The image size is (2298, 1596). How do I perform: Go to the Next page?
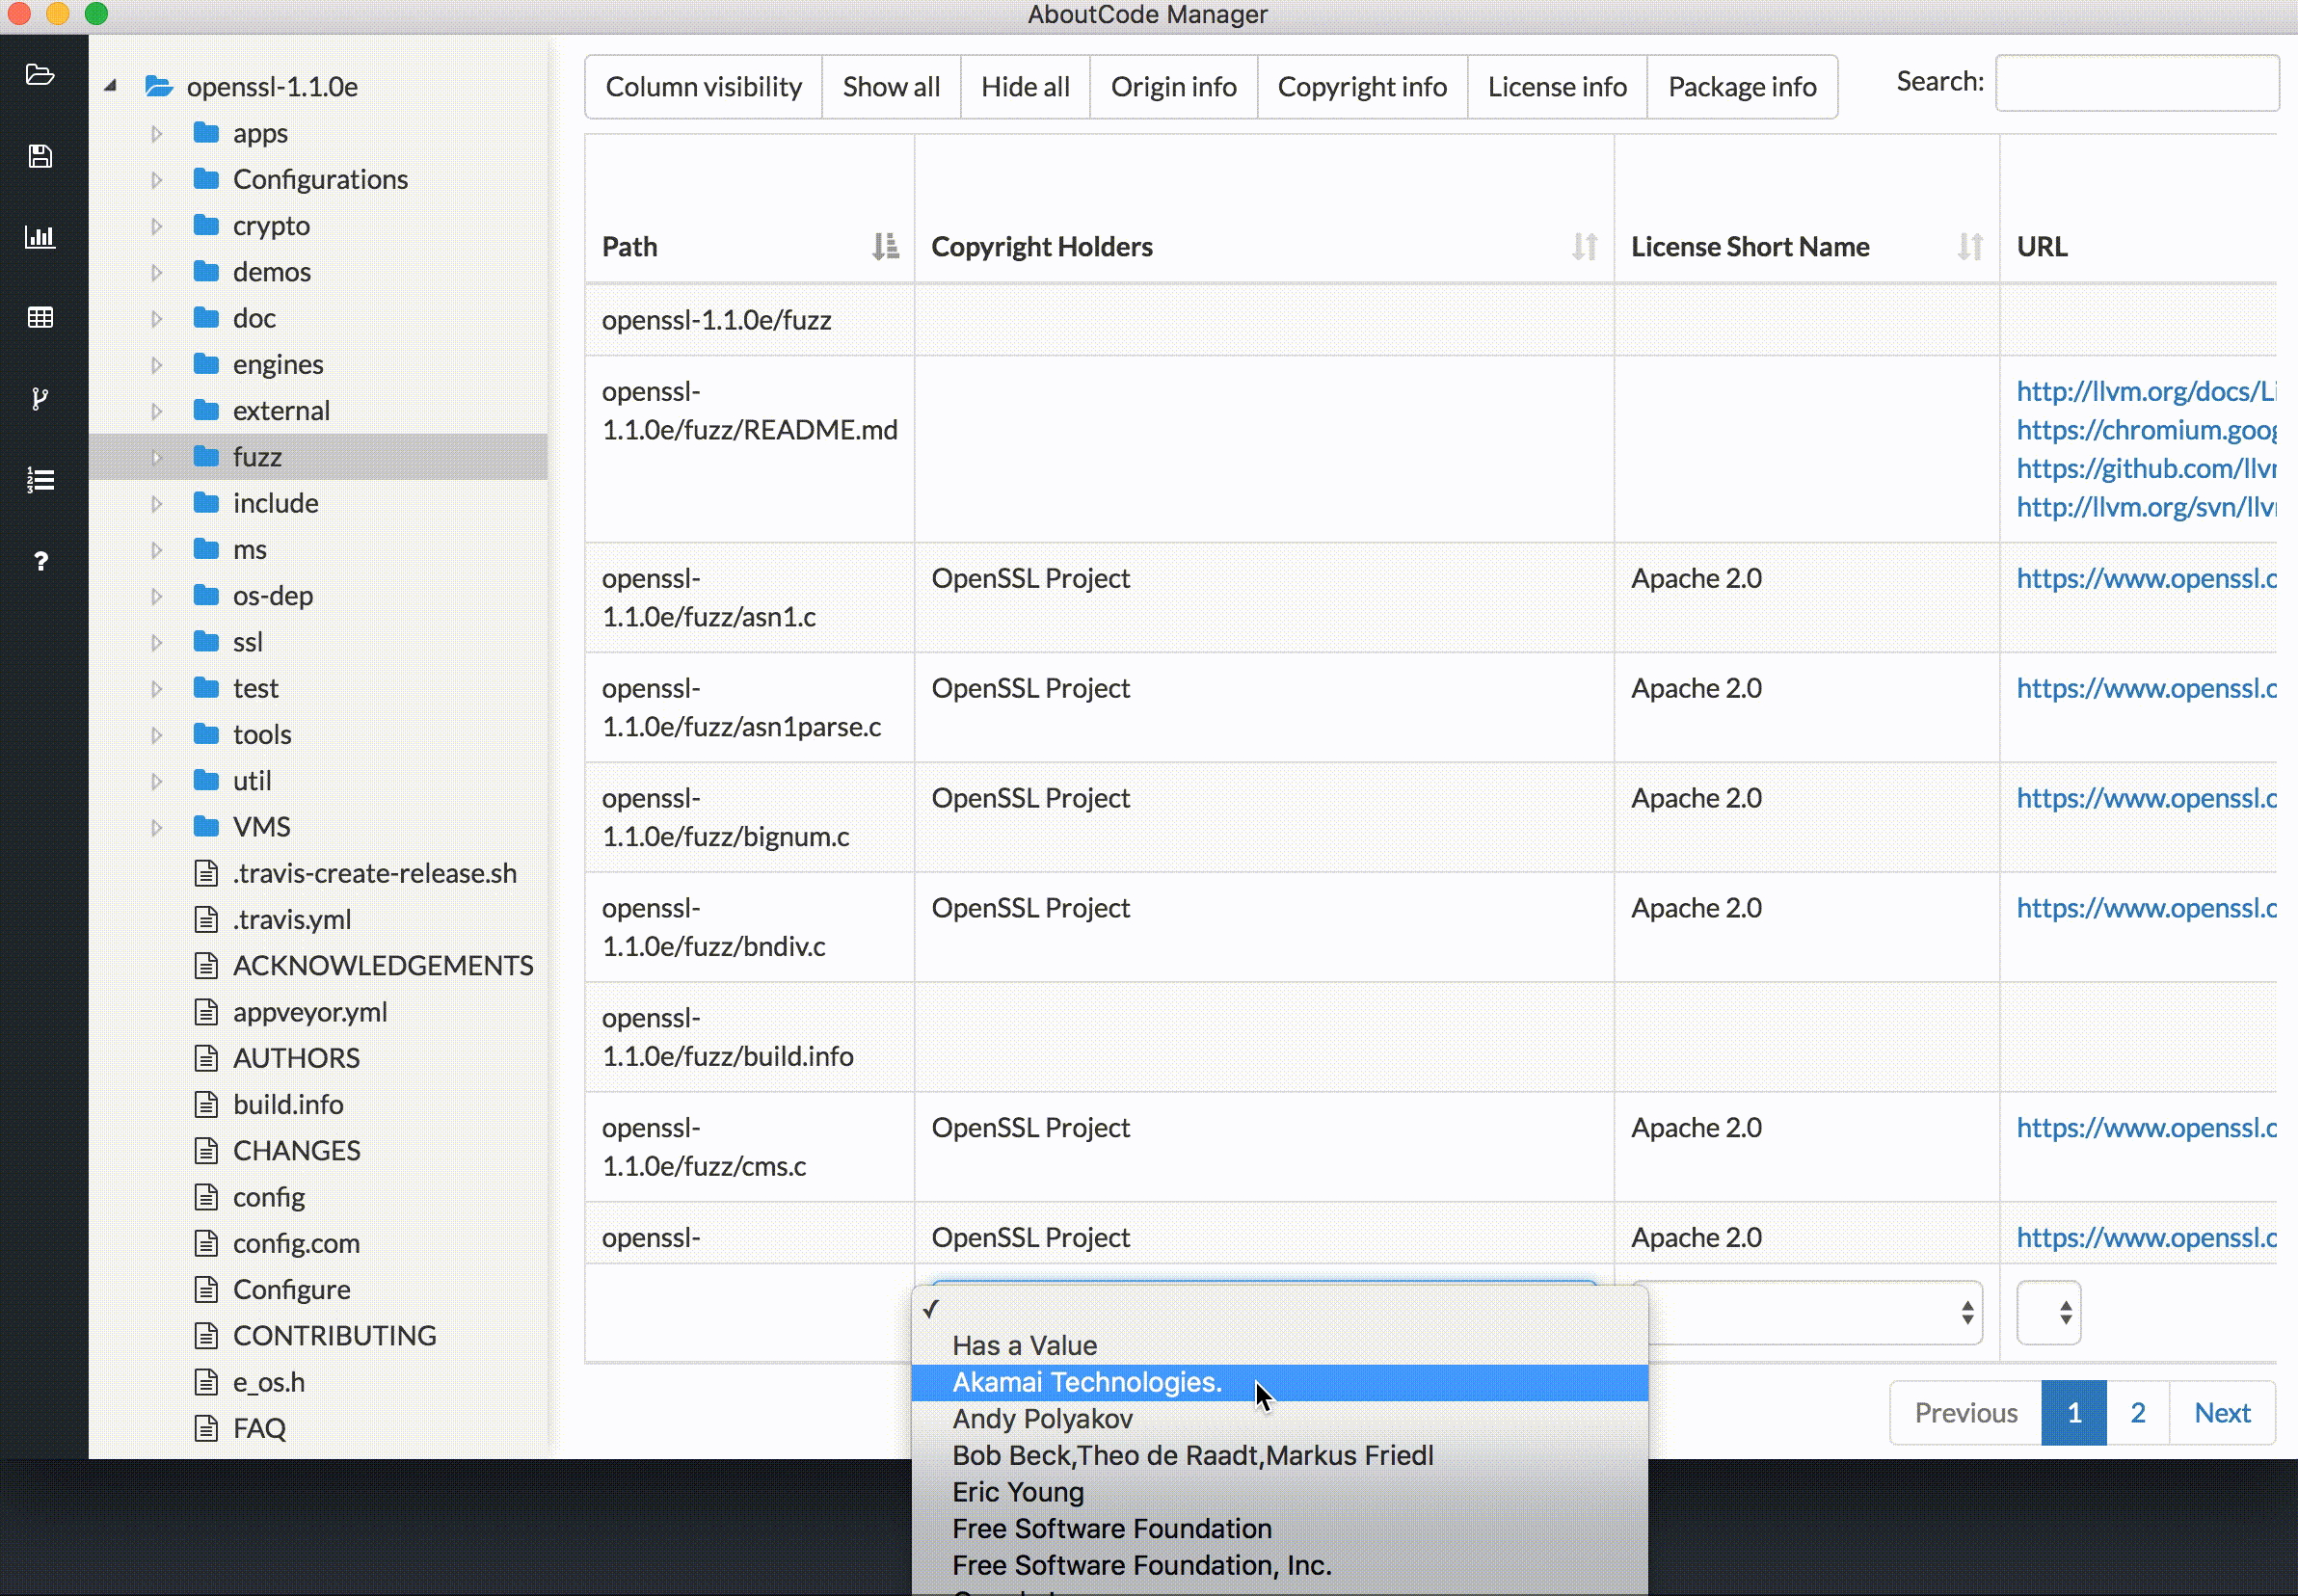point(2221,1412)
